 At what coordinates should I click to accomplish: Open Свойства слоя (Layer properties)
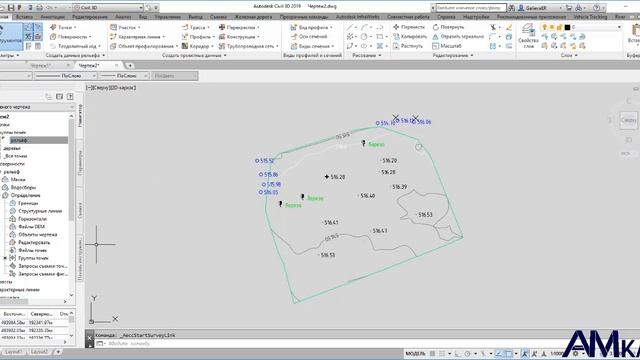click(528, 36)
